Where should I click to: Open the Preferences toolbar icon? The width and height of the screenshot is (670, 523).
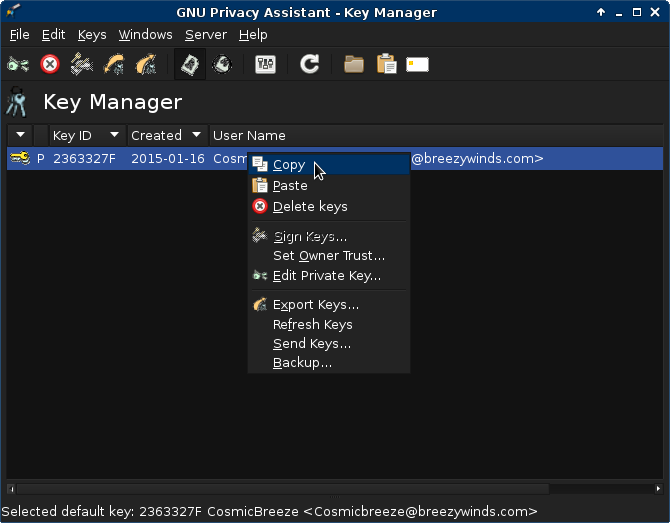coord(265,65)
